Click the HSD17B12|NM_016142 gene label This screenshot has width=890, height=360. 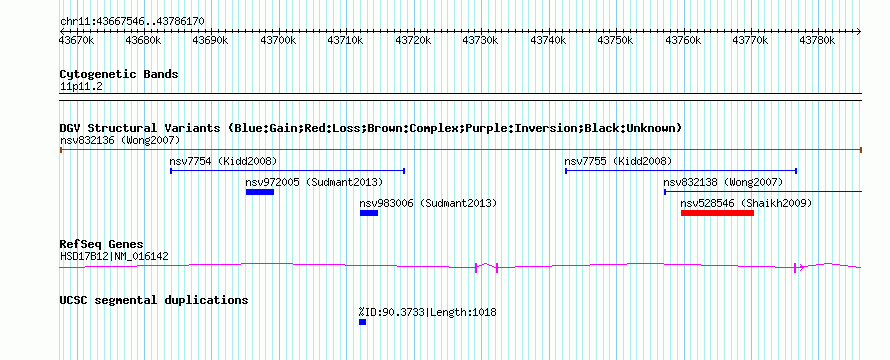114,257
